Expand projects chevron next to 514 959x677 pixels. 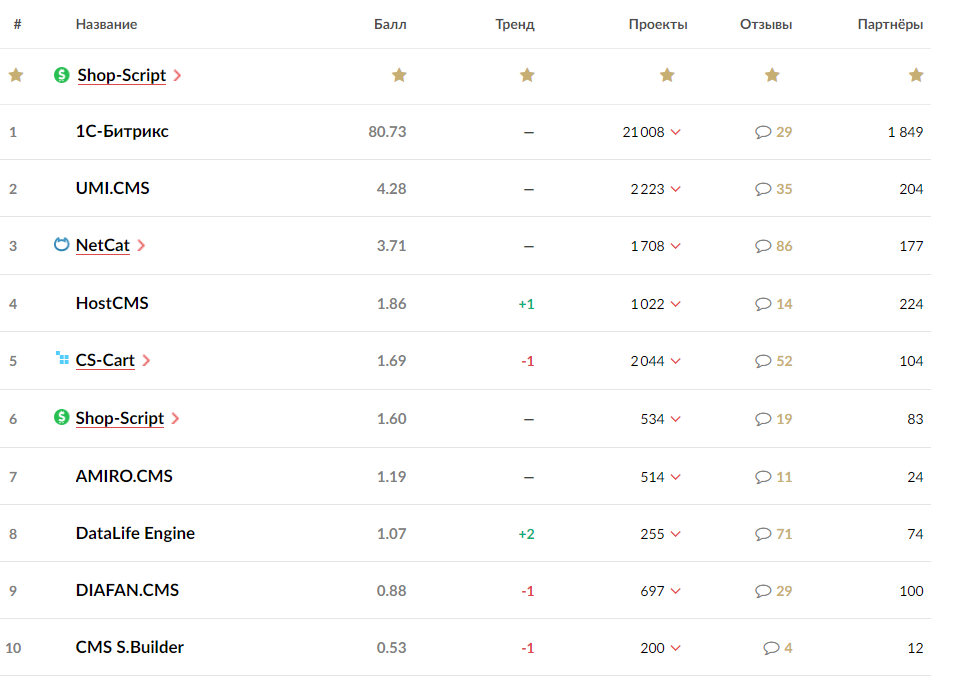675,477
